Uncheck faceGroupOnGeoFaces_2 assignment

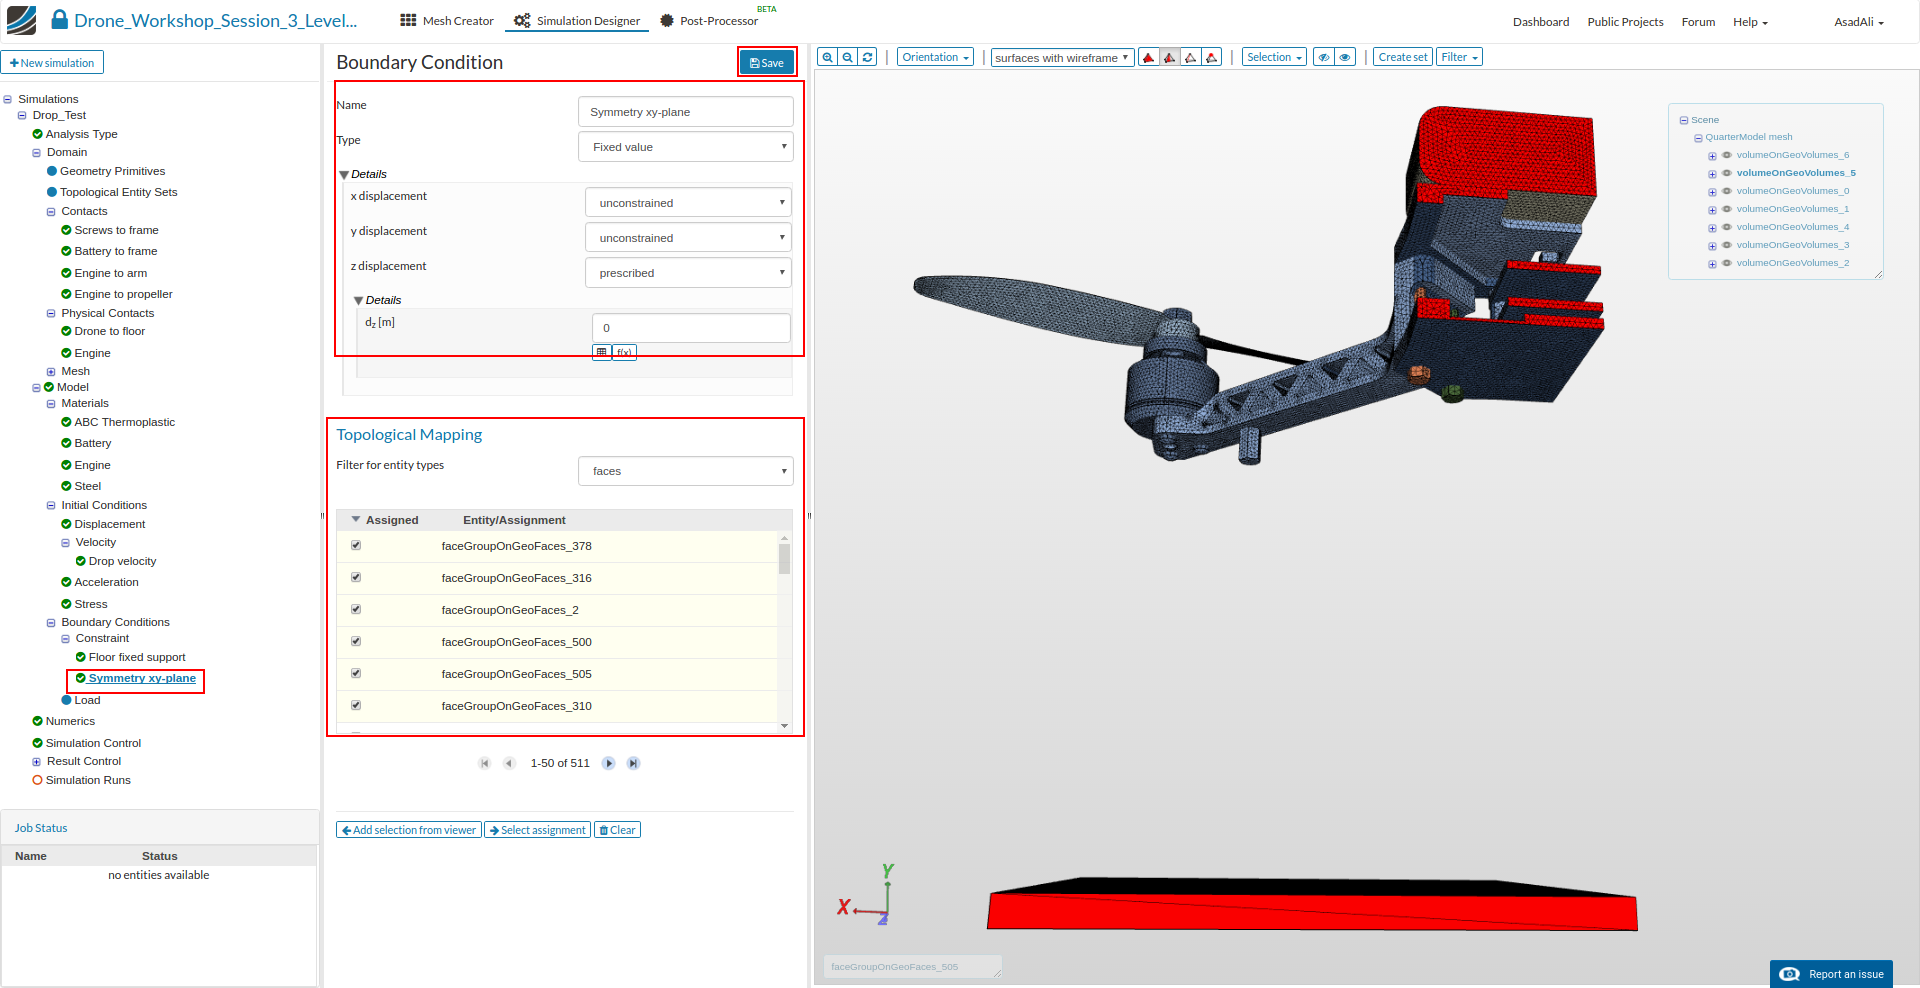[x=356, y=610]
